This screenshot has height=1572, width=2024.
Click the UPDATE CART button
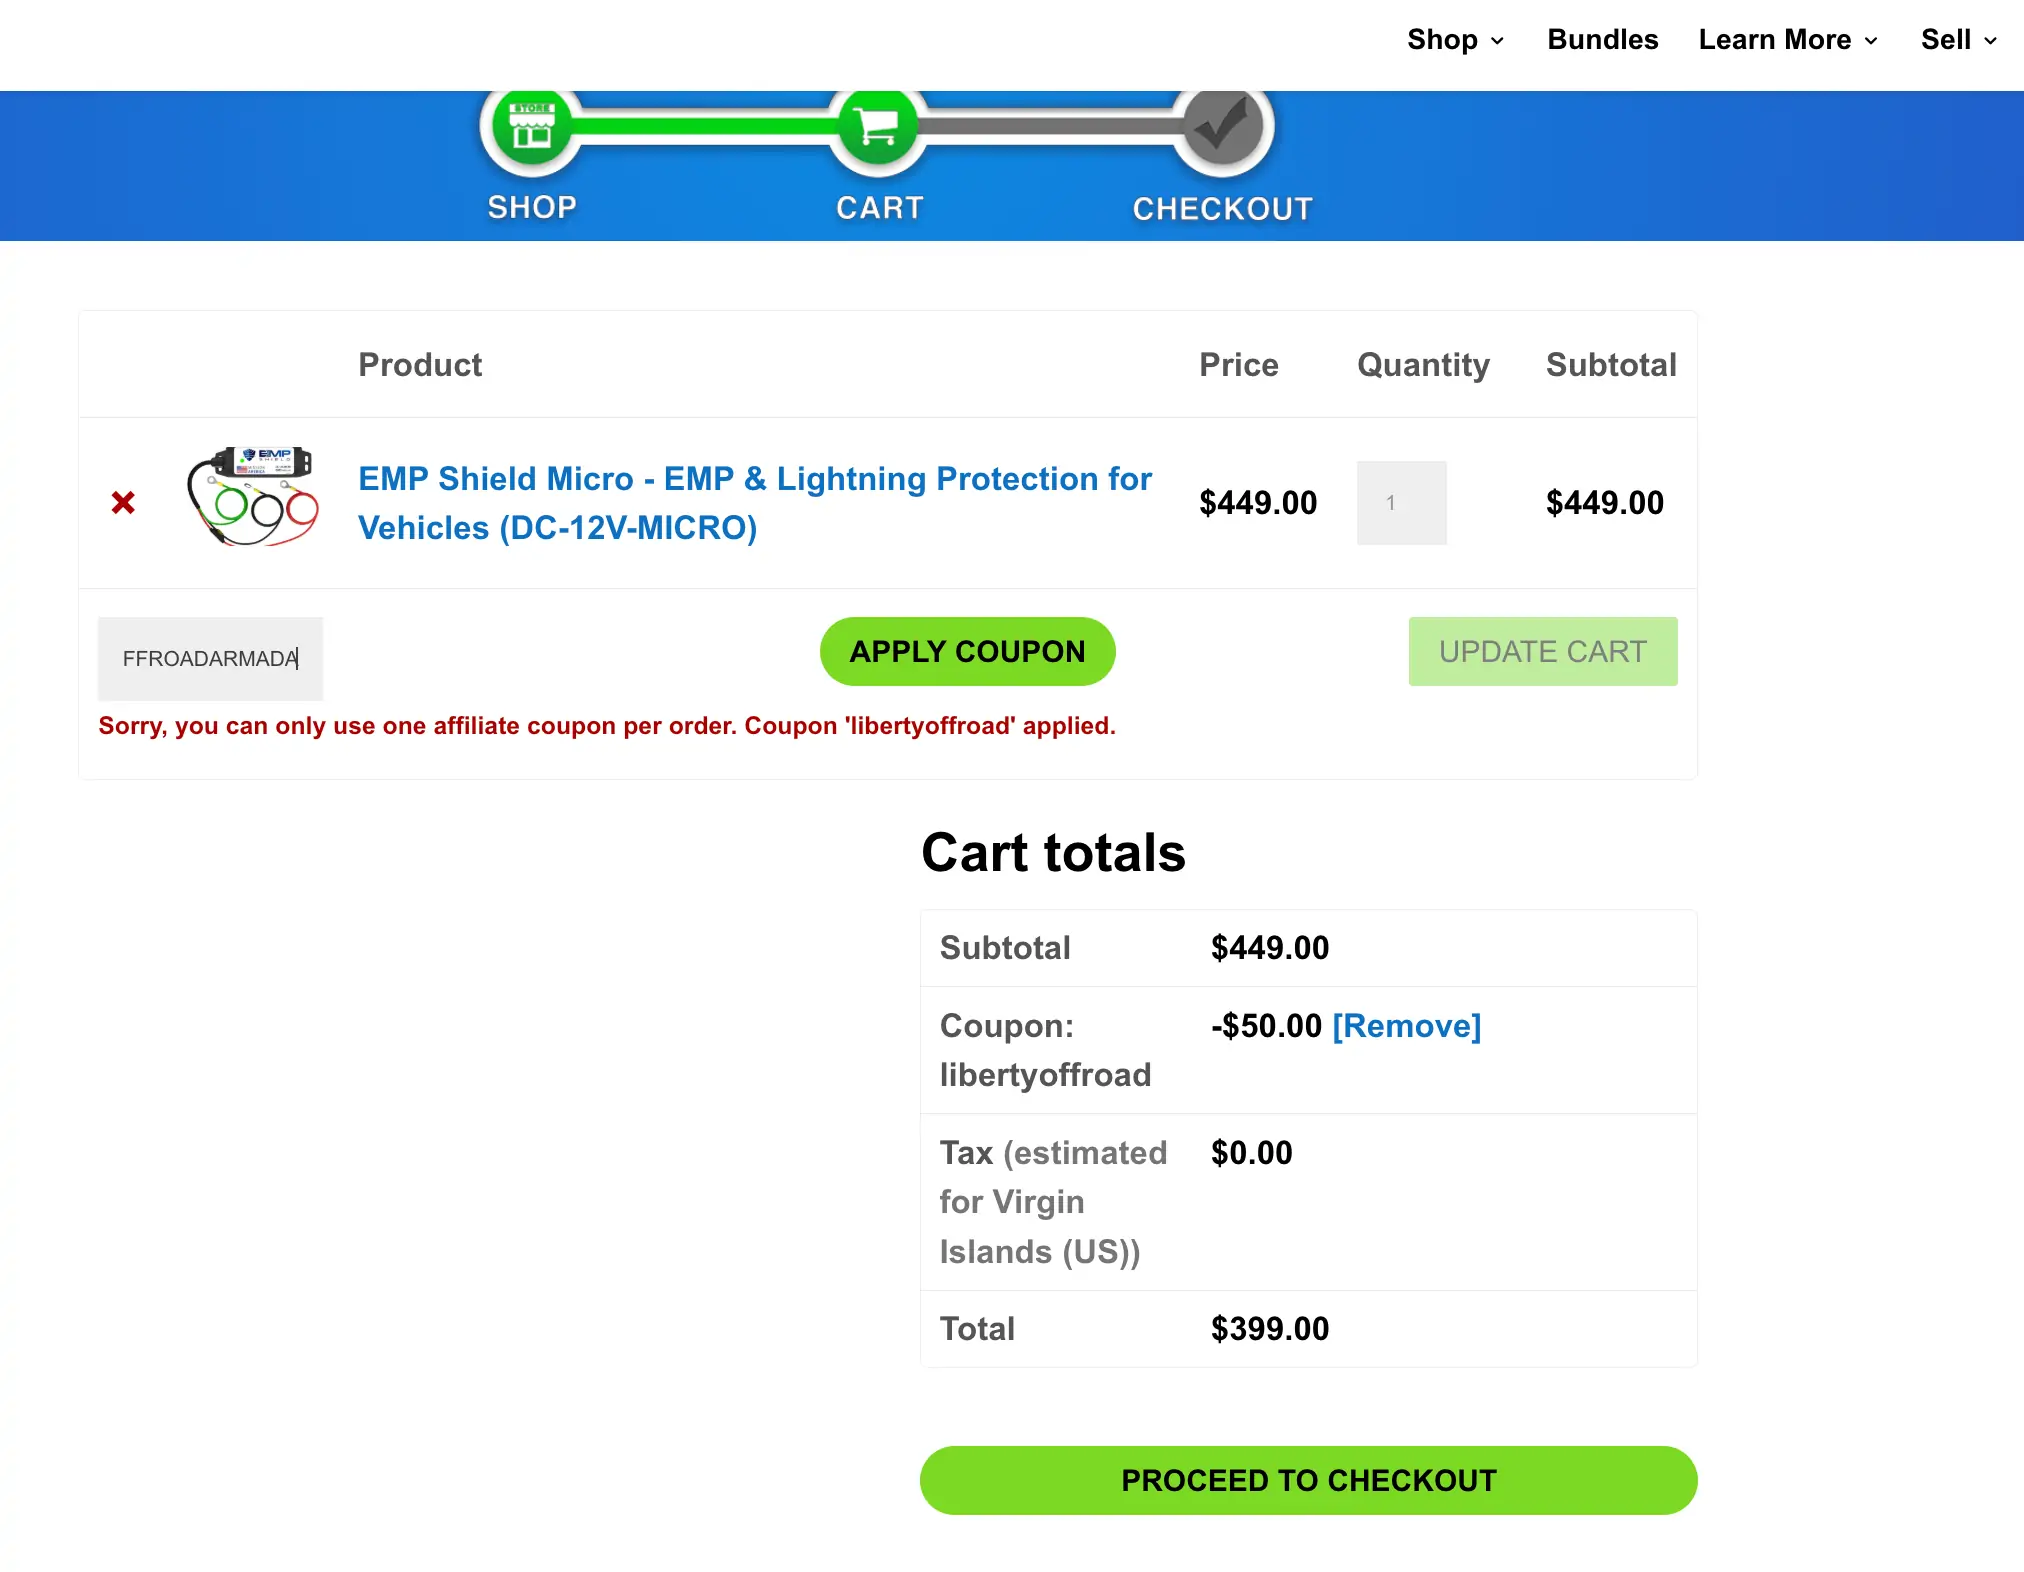pyautogui.click(x=1541, y=651)
